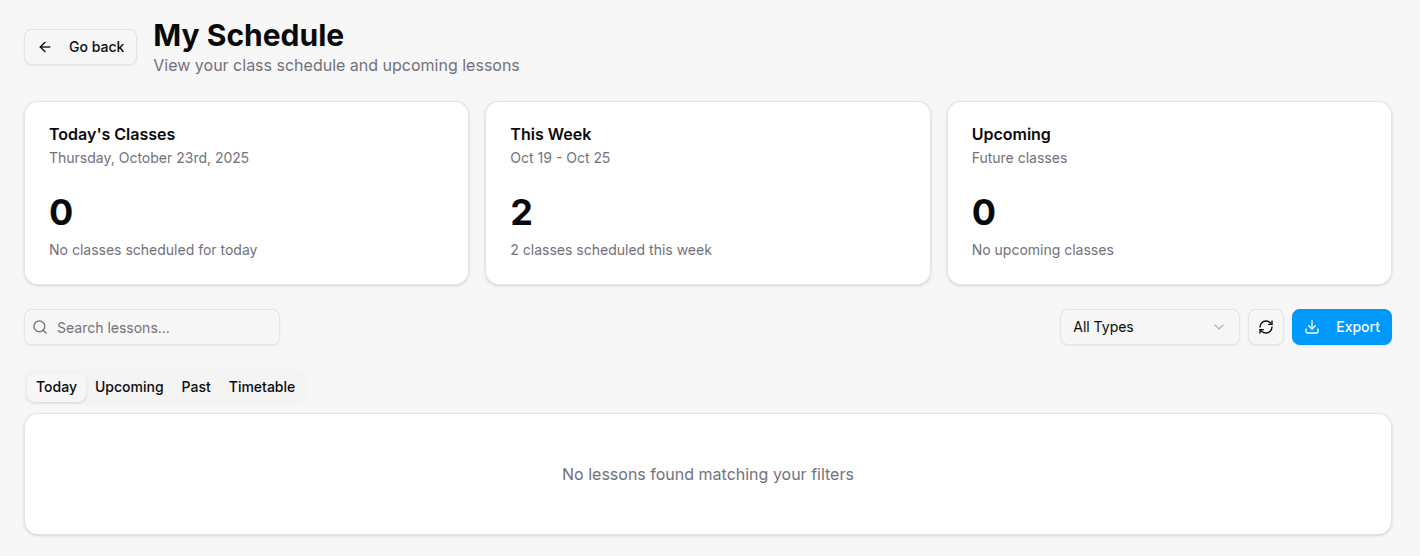Click the Today's Classes summary card

pos(246,193)
